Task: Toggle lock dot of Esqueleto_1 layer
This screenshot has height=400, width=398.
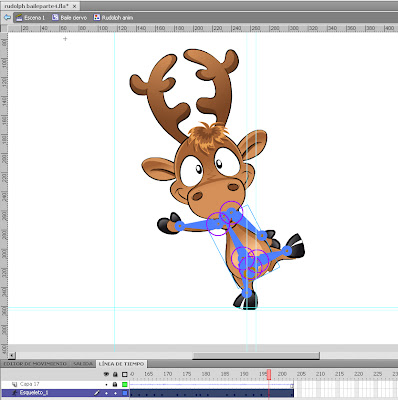Action: [115, 393]
